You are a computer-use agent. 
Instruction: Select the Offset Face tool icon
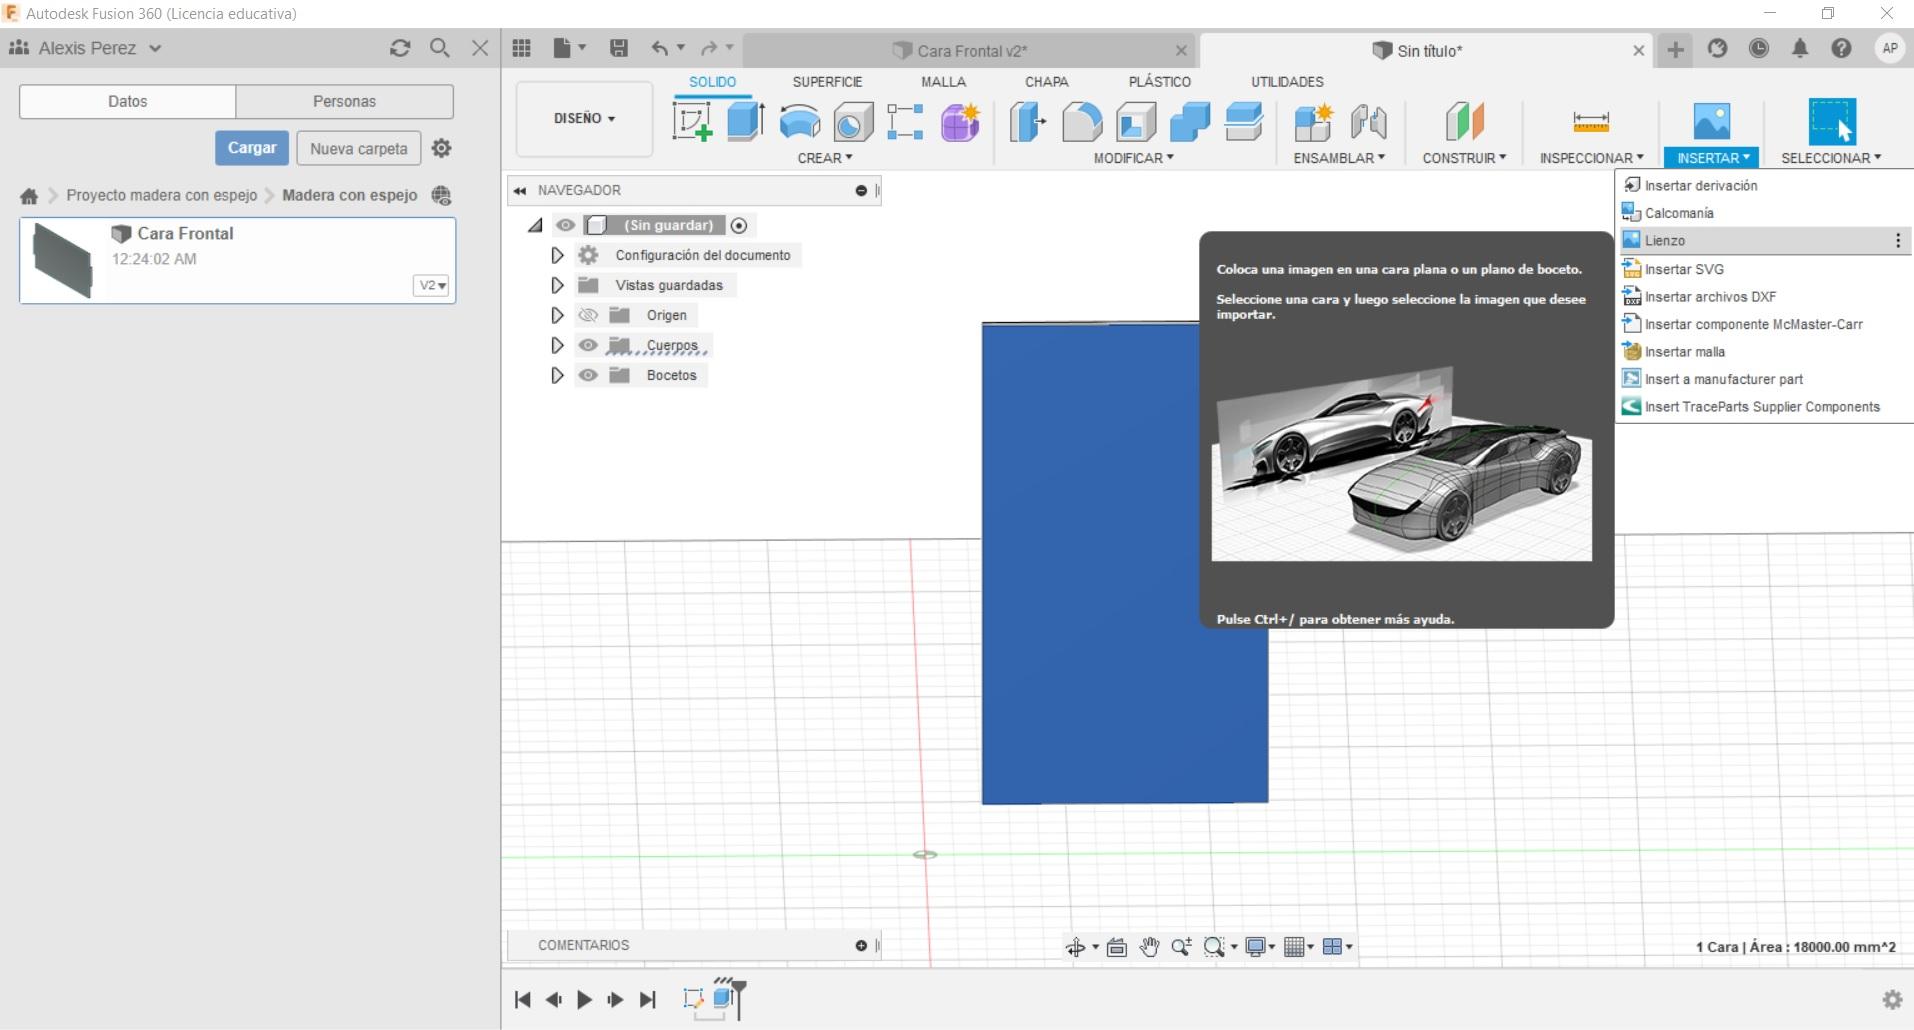tap(1244, 122)
